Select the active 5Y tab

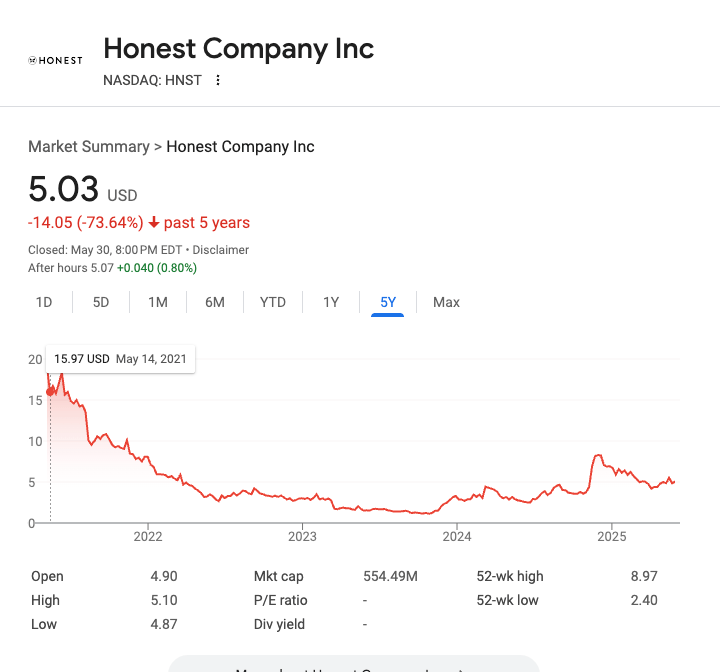pos(388,302)
